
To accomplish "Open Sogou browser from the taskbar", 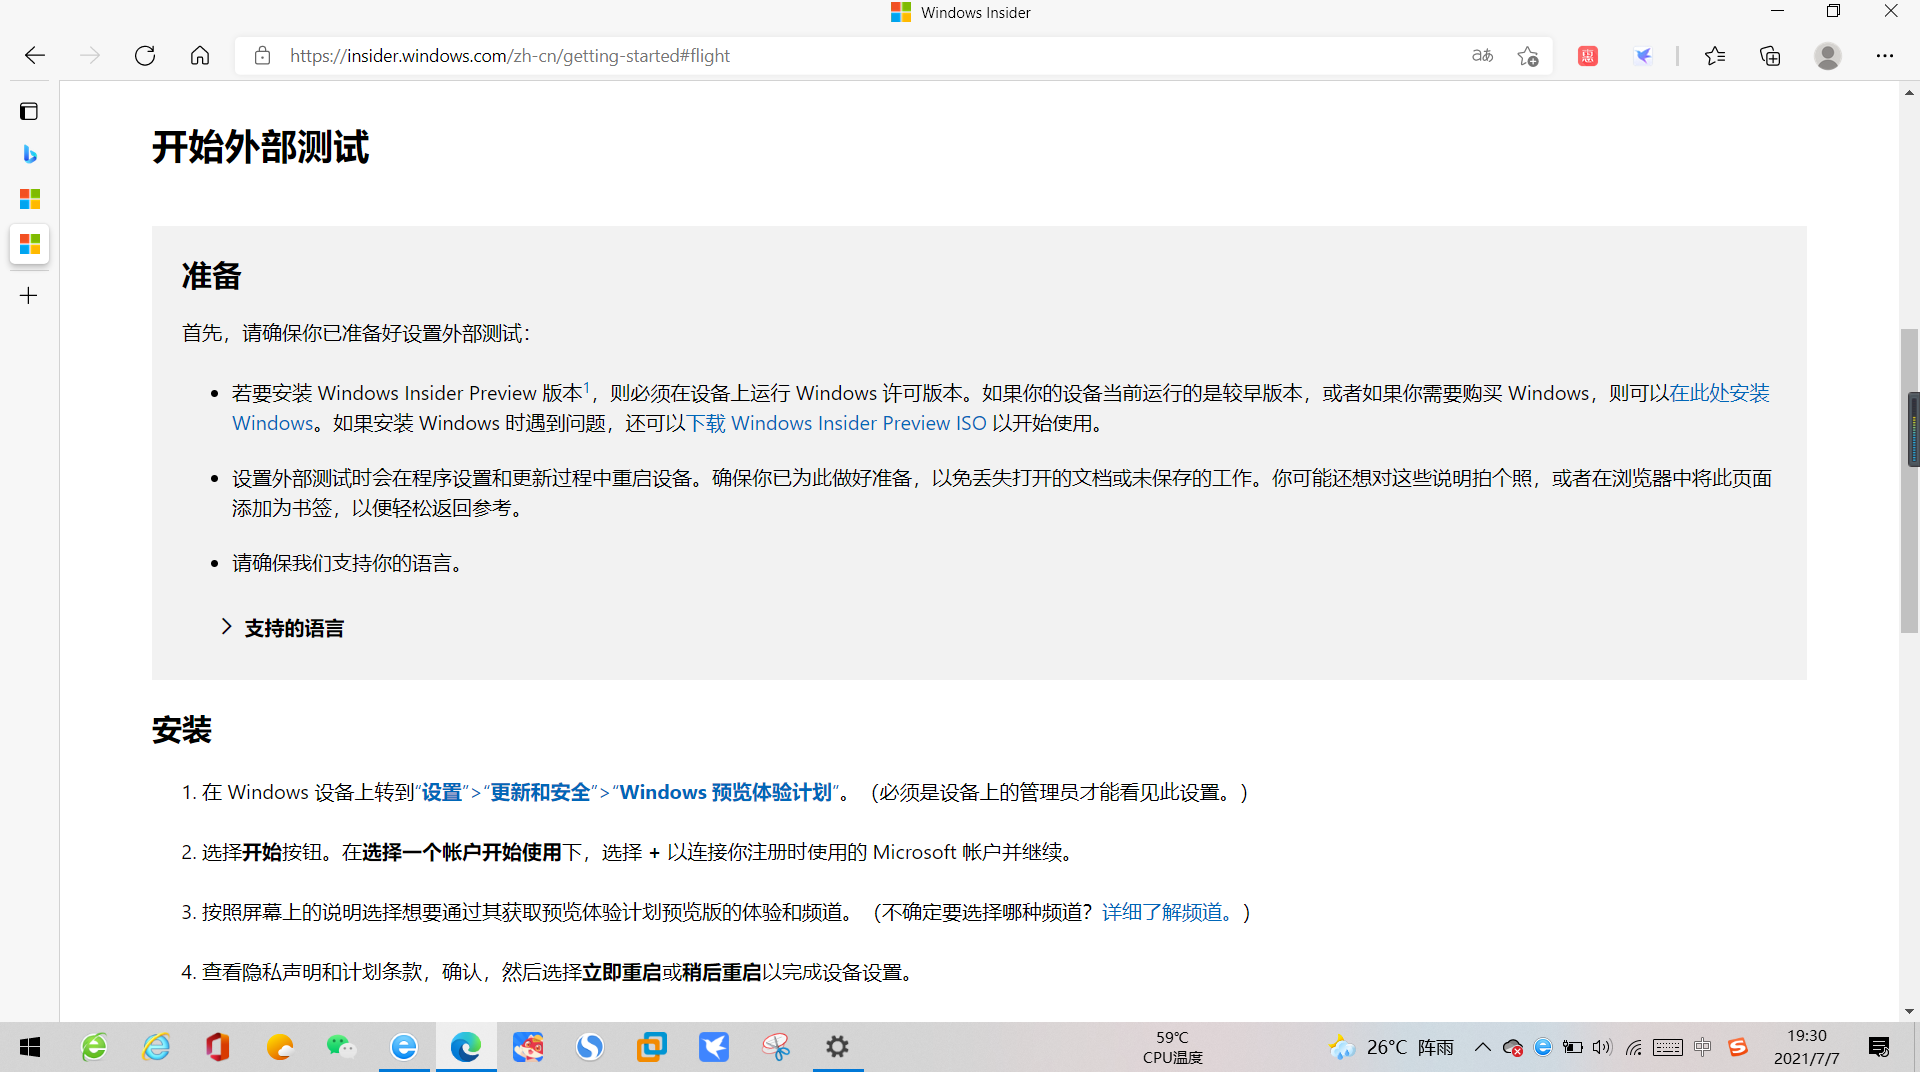I will (x=590, y=1047).
